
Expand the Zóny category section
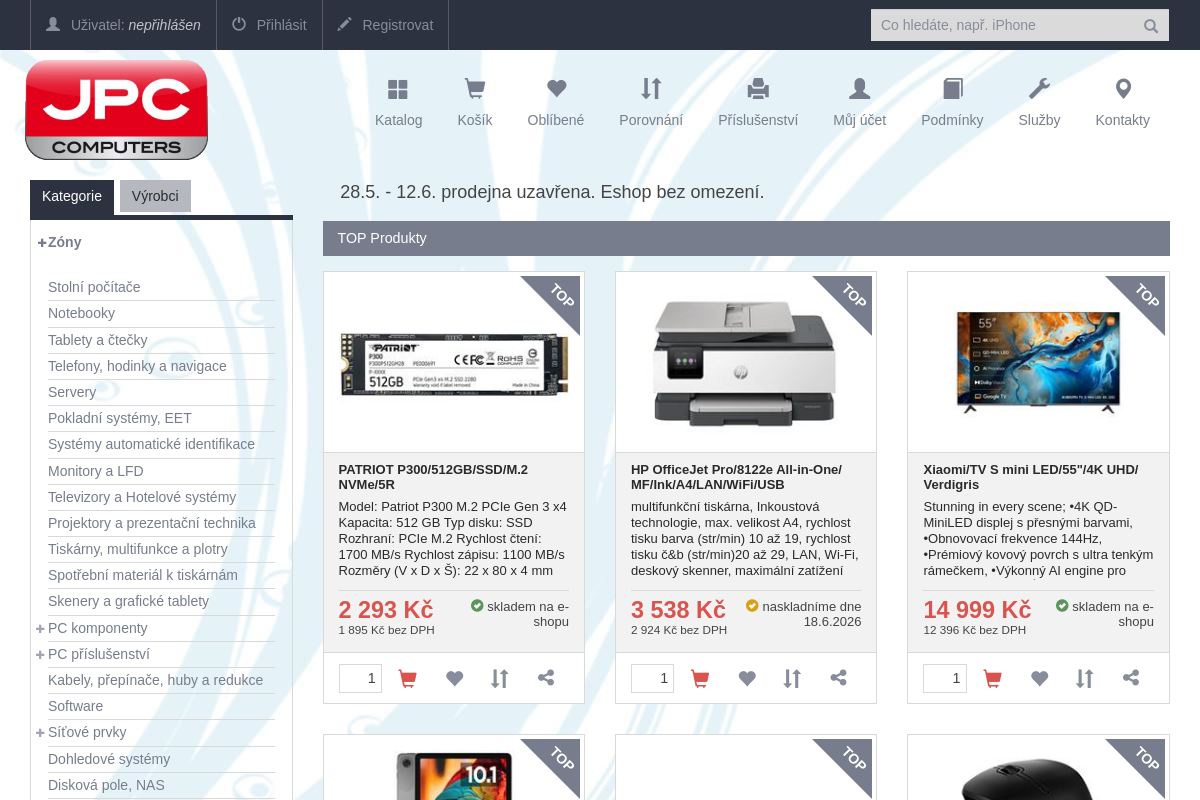coord(42,242)
